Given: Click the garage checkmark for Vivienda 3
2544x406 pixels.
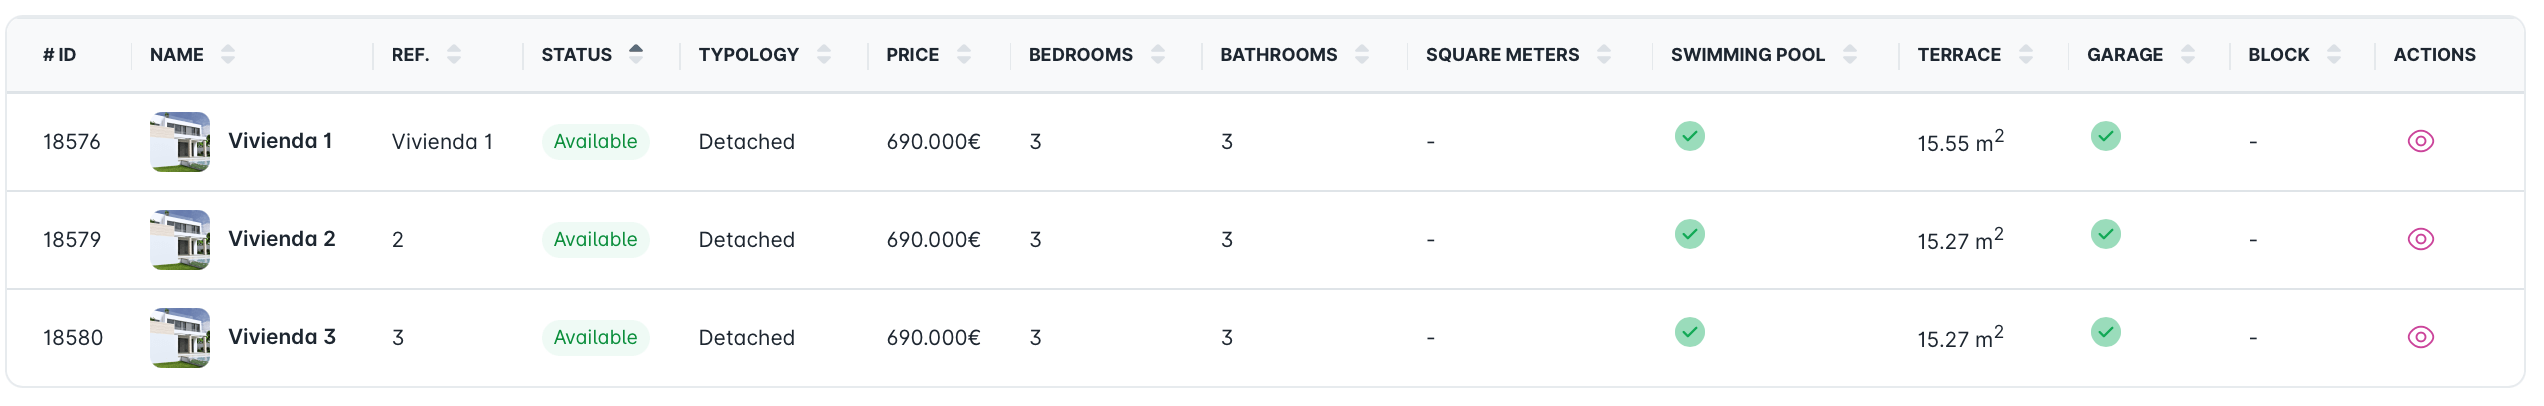Looking at the screenshot, I should [x=2105, y=332].
